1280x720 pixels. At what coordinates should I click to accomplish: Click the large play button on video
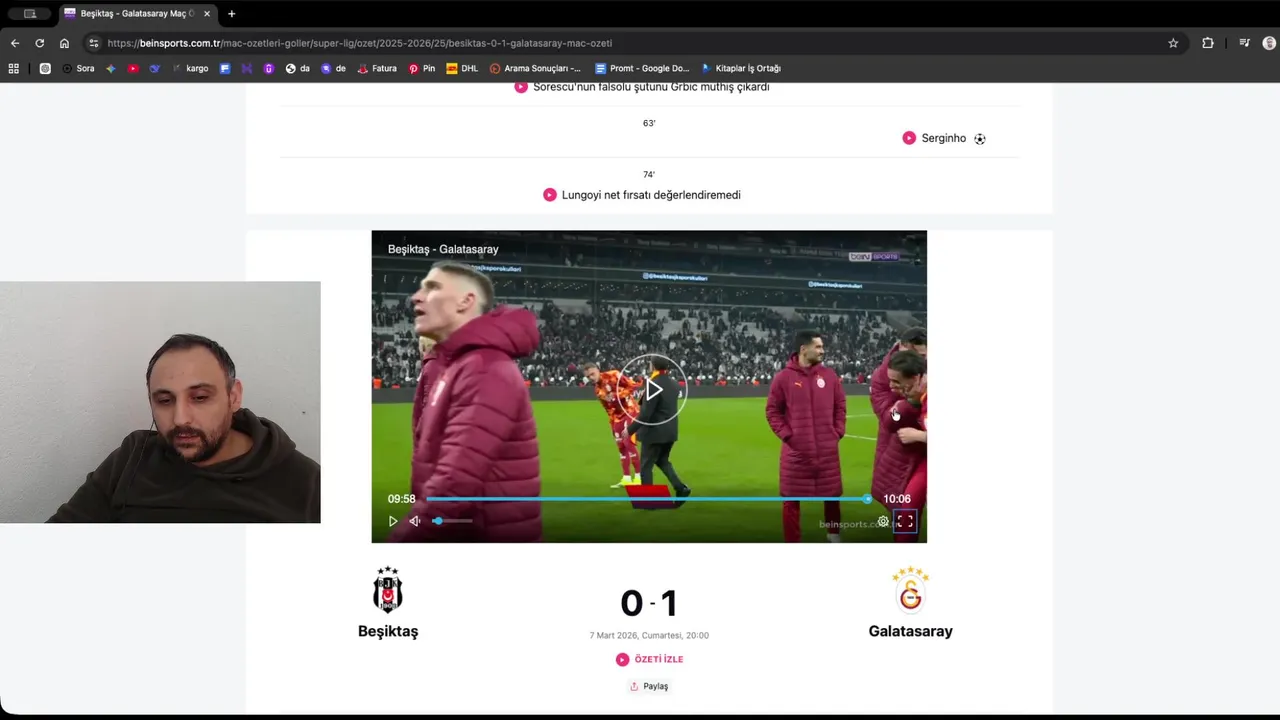[652, 389]
